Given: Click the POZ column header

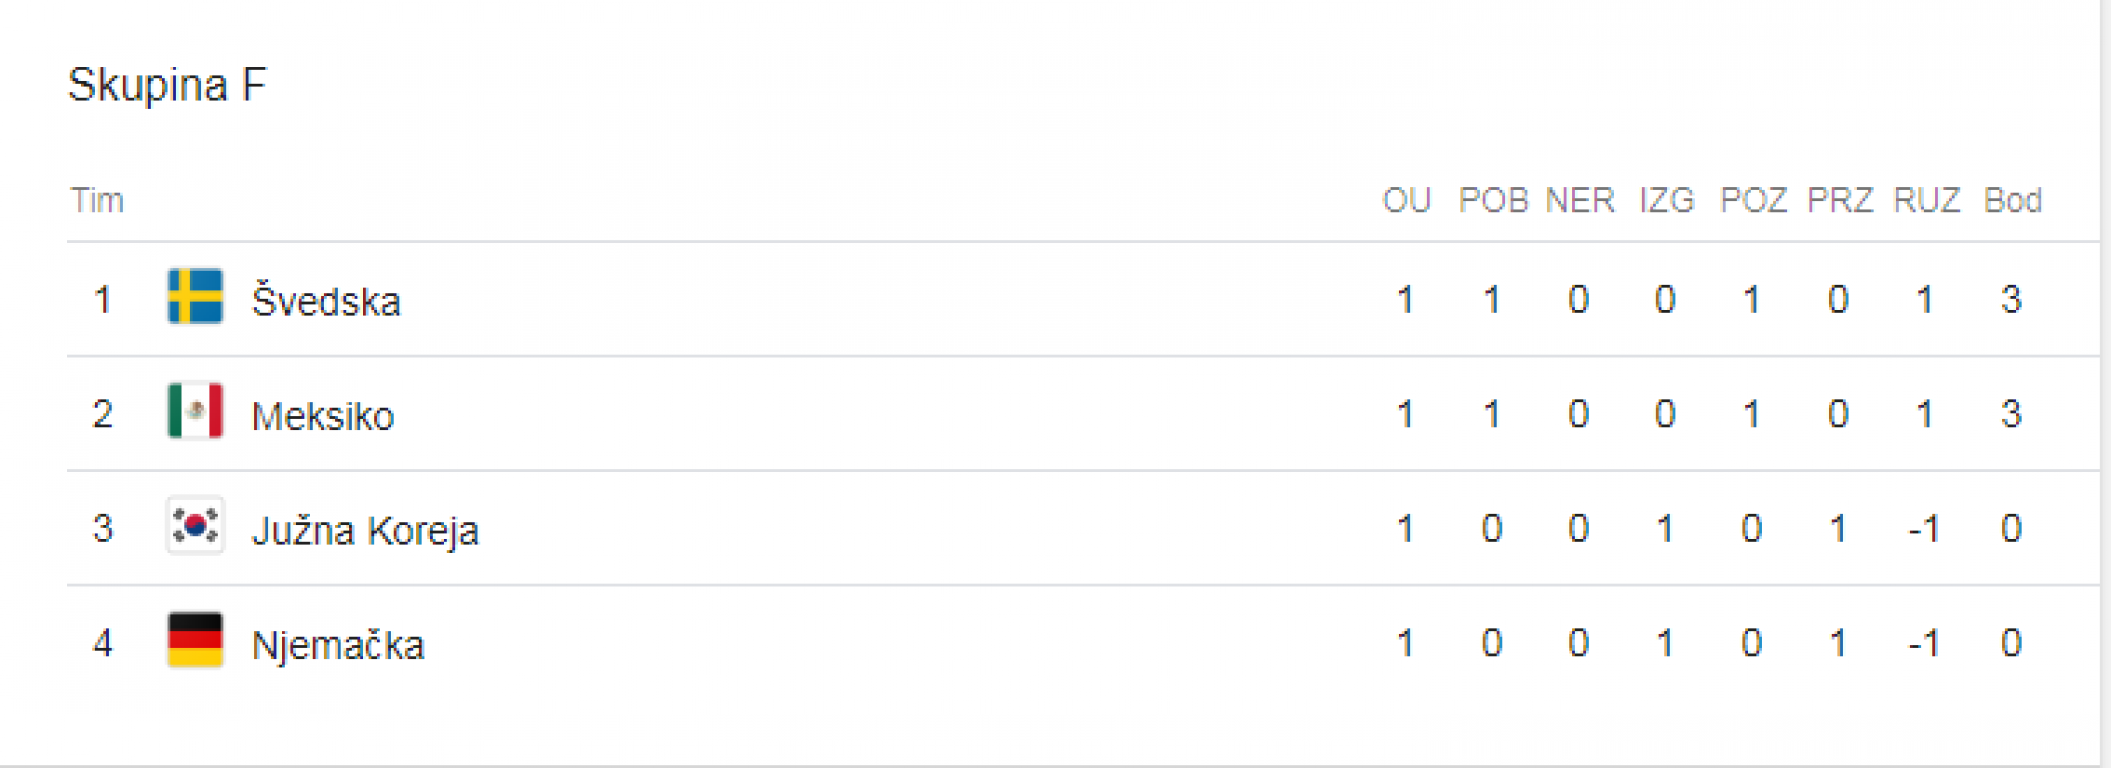Looking at the screenshot, I should coord(1753,200).
